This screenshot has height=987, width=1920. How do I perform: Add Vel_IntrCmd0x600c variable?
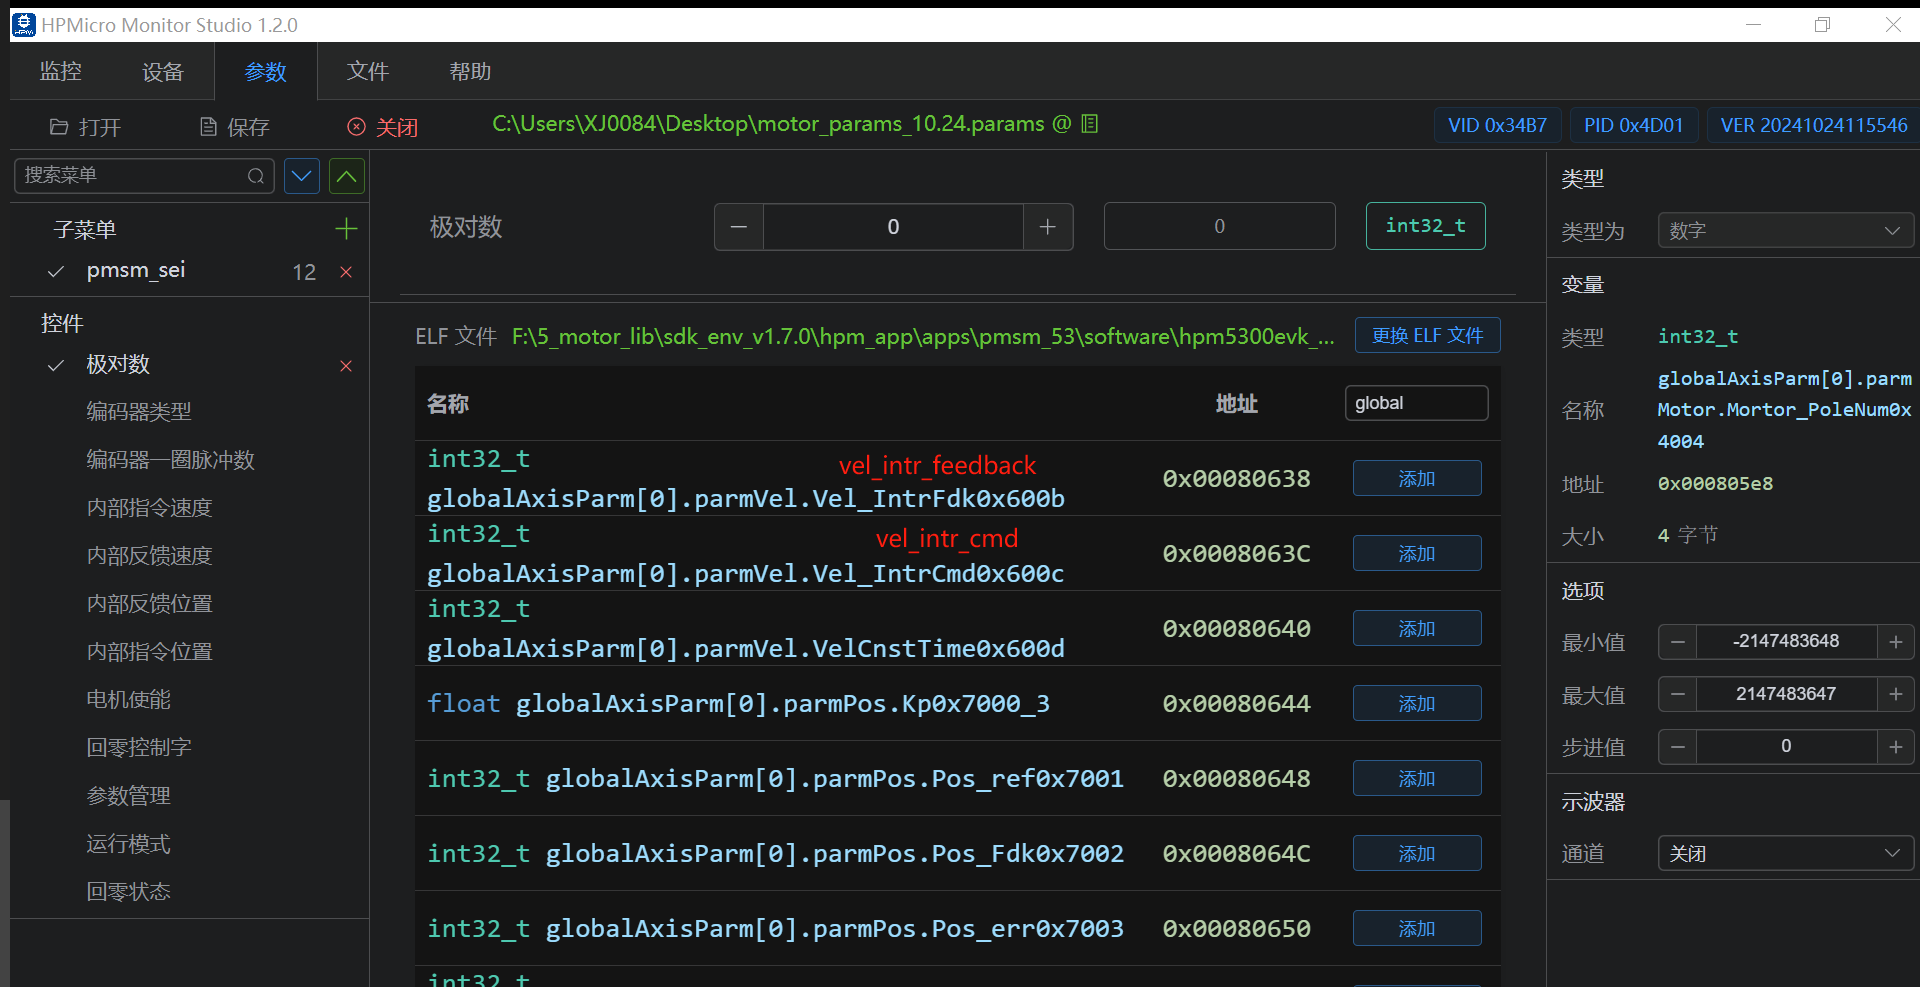pos(1417,553)
